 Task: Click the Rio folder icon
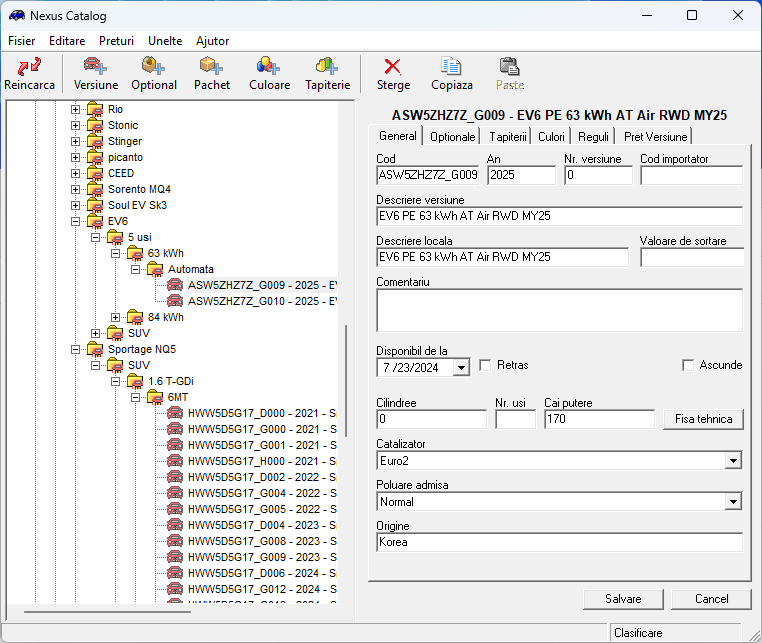pos(95,109)
